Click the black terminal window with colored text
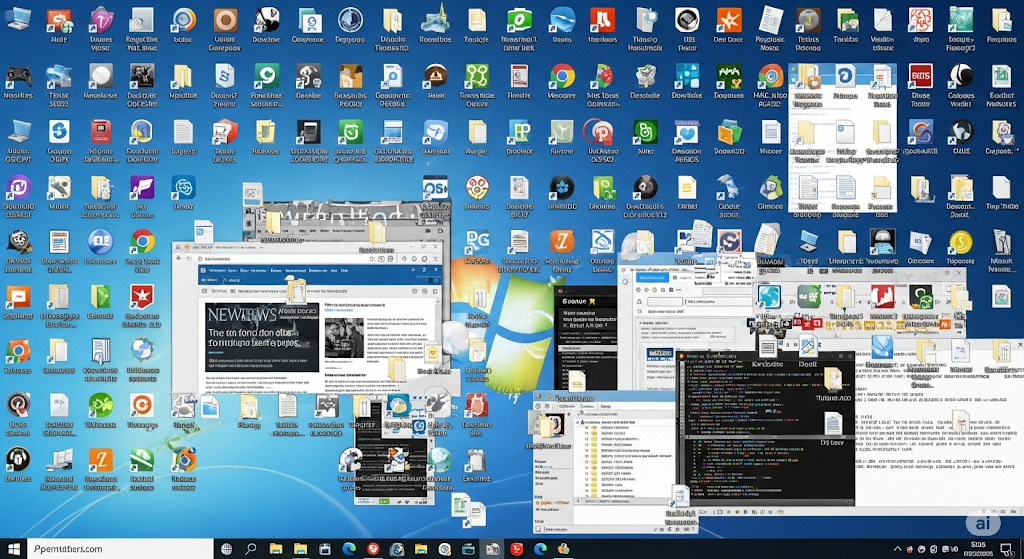Viewport: 1024px width, 559px height. pos(766,428)
